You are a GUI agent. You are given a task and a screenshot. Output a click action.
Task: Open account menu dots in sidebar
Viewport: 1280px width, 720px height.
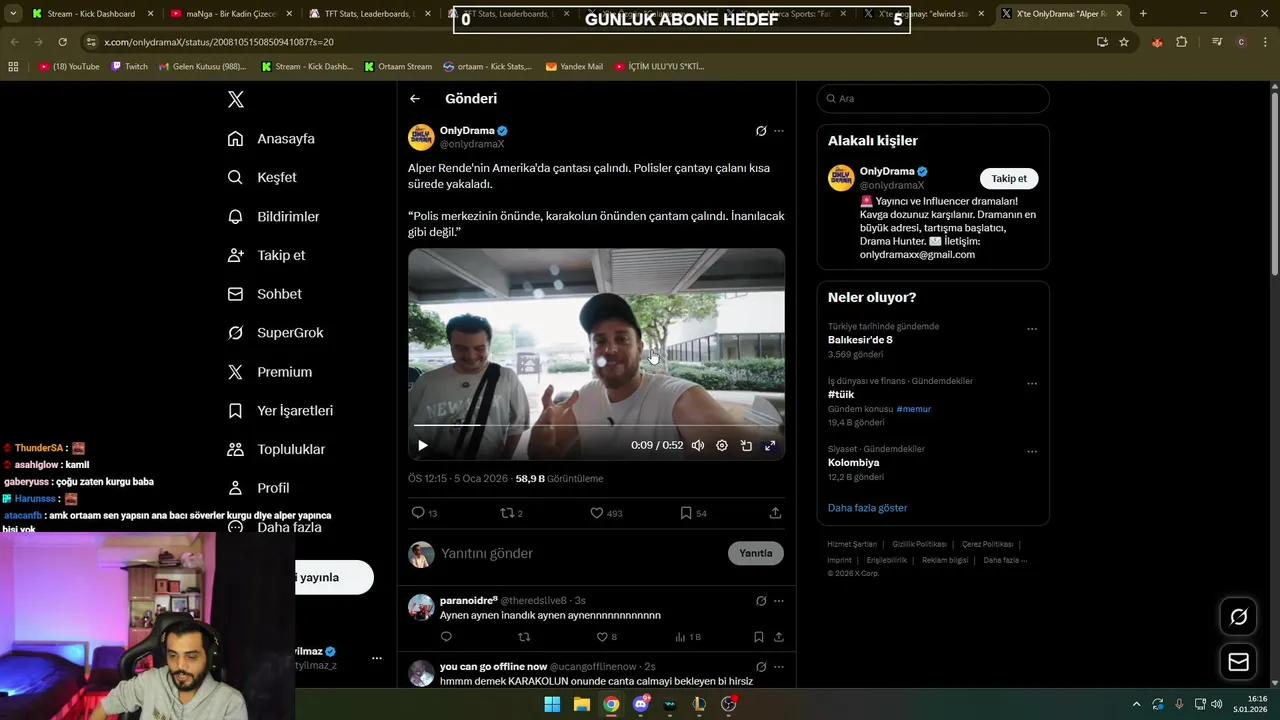[x=377, y=658]
